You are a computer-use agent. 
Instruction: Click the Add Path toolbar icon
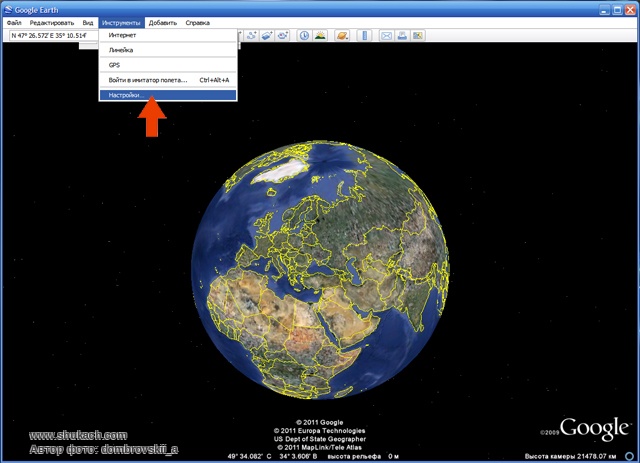tap(252, 36)
